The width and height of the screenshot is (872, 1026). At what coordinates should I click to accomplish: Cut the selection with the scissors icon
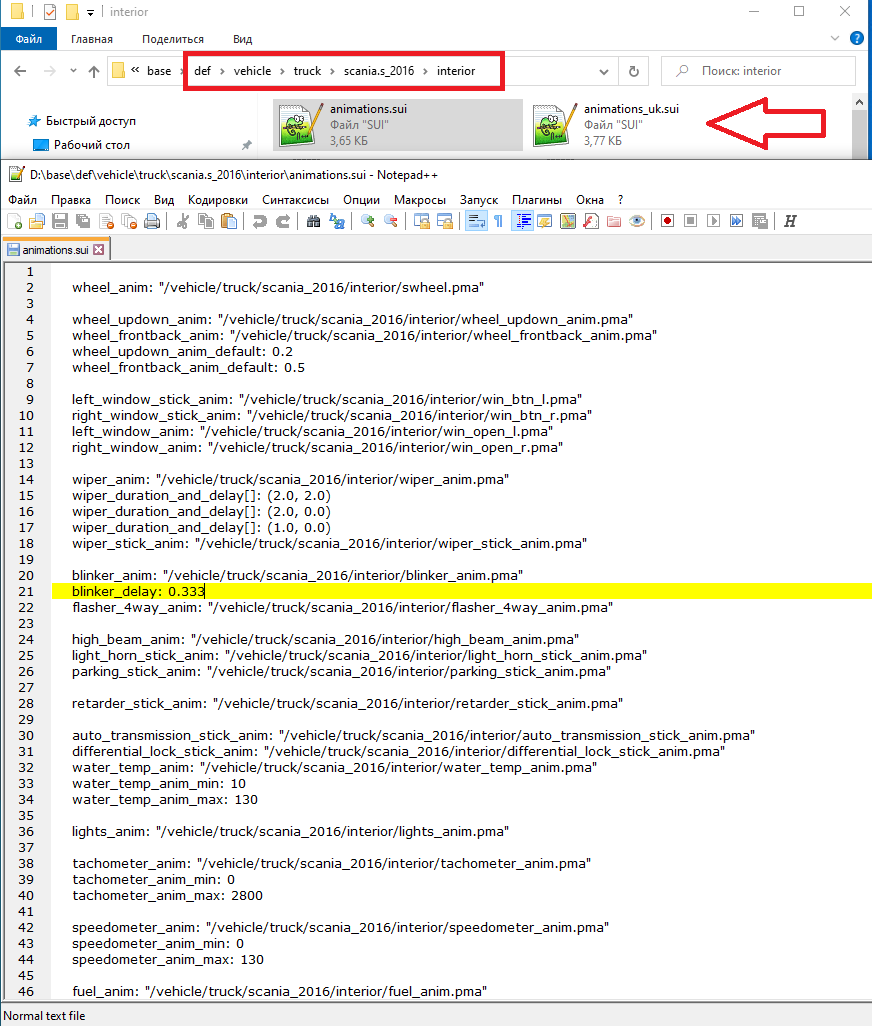[x=183, y=221]
